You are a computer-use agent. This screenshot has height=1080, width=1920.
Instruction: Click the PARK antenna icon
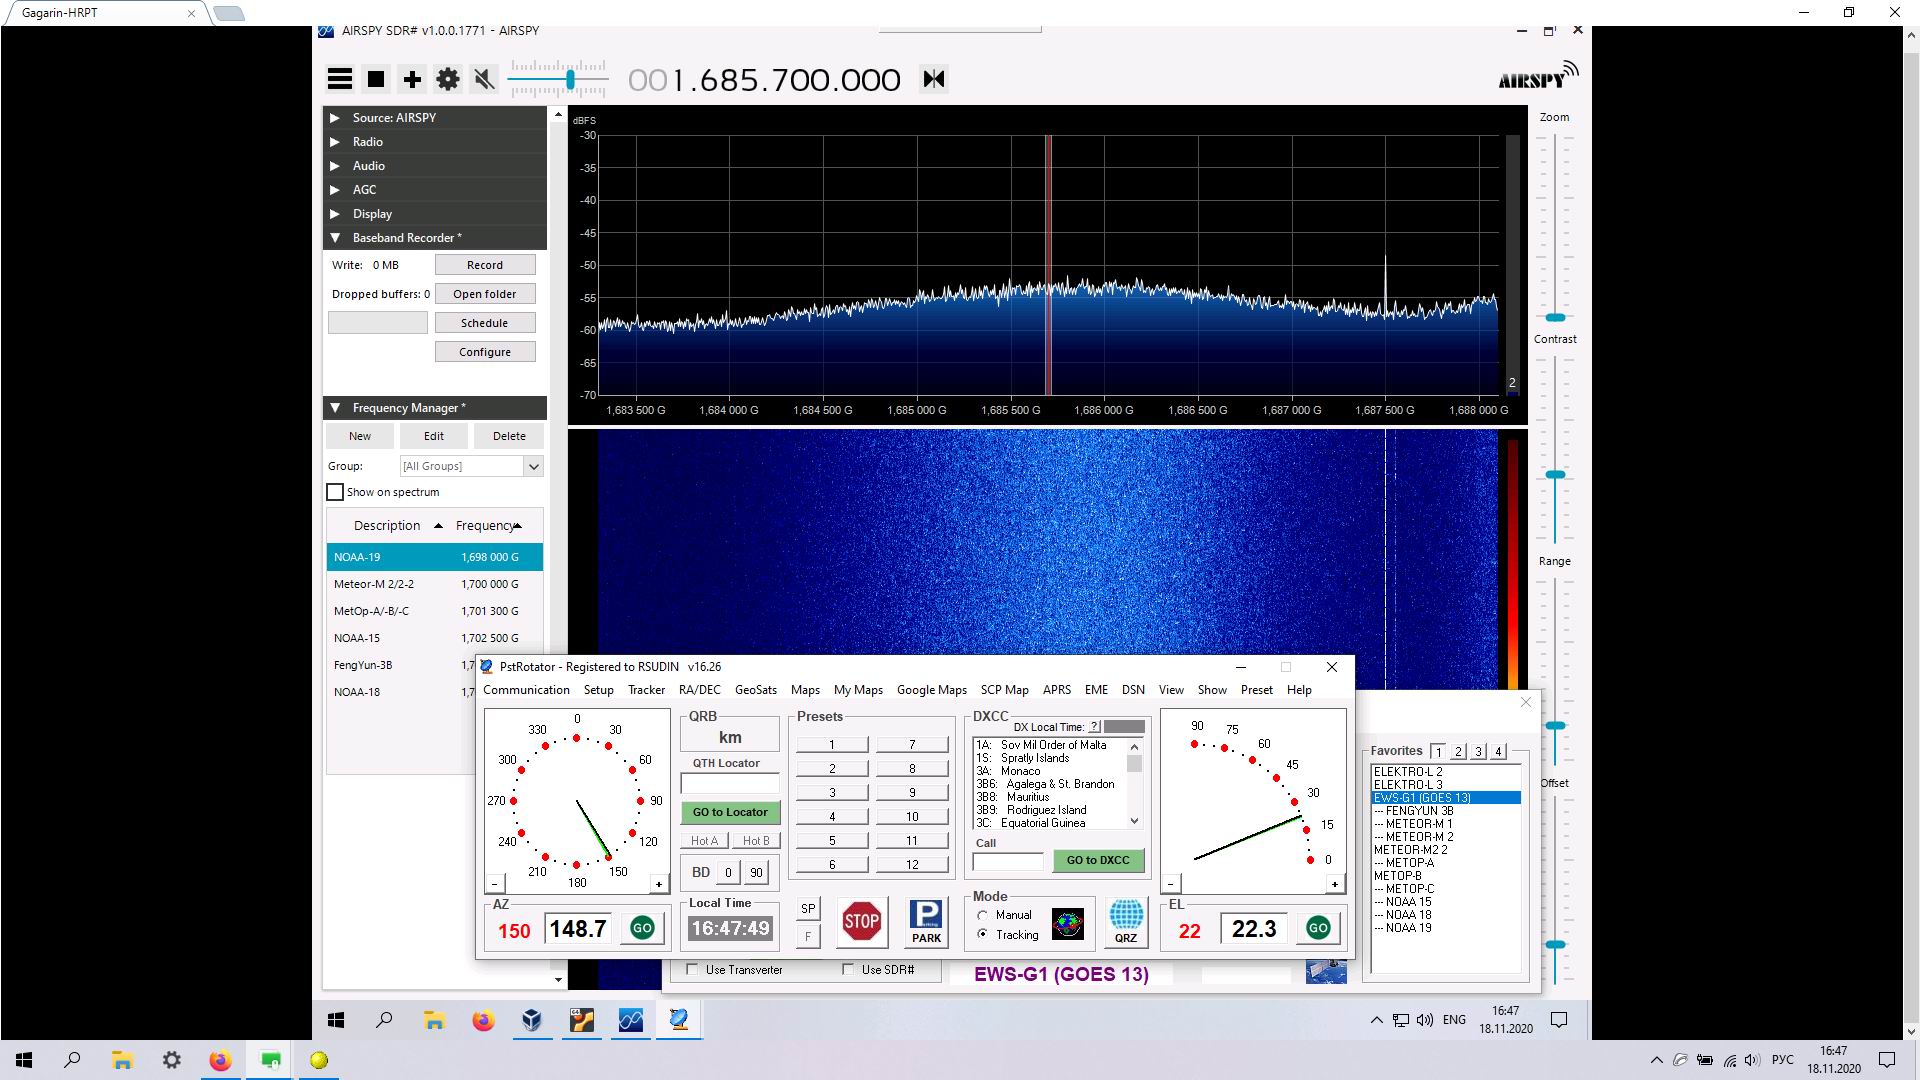click(926, 921)
